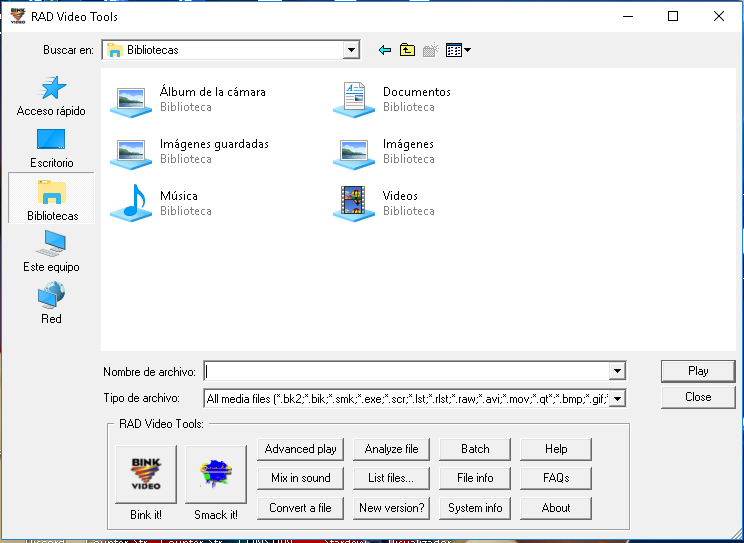The image size is (744, 543).
Task: Maximize the RAD Video Tools window
Action: coord(673,16)
